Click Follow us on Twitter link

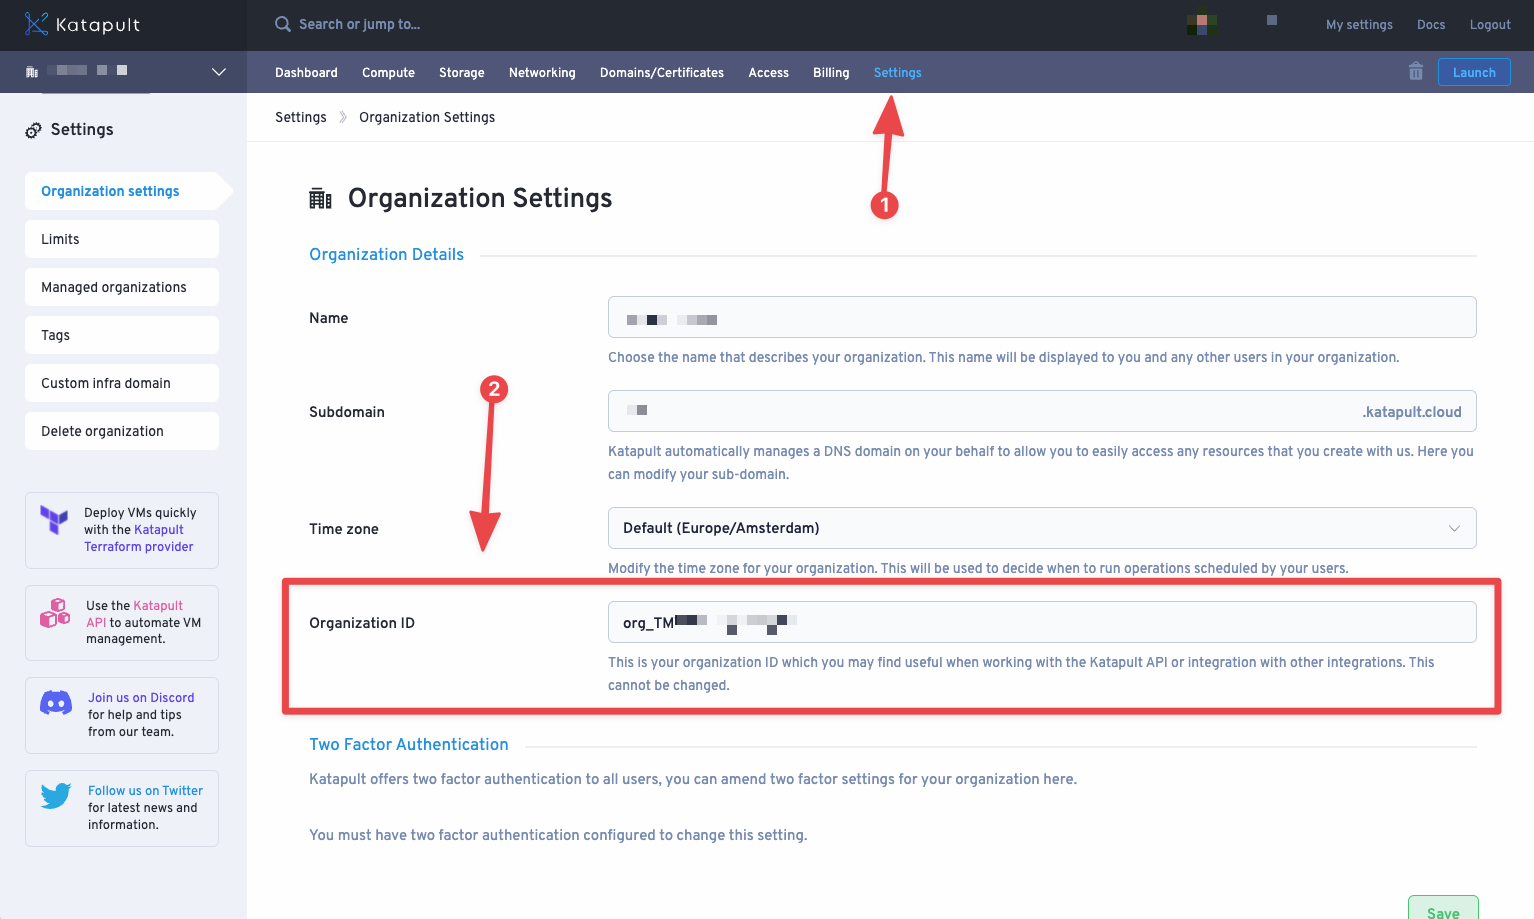[x=145, y=791]
